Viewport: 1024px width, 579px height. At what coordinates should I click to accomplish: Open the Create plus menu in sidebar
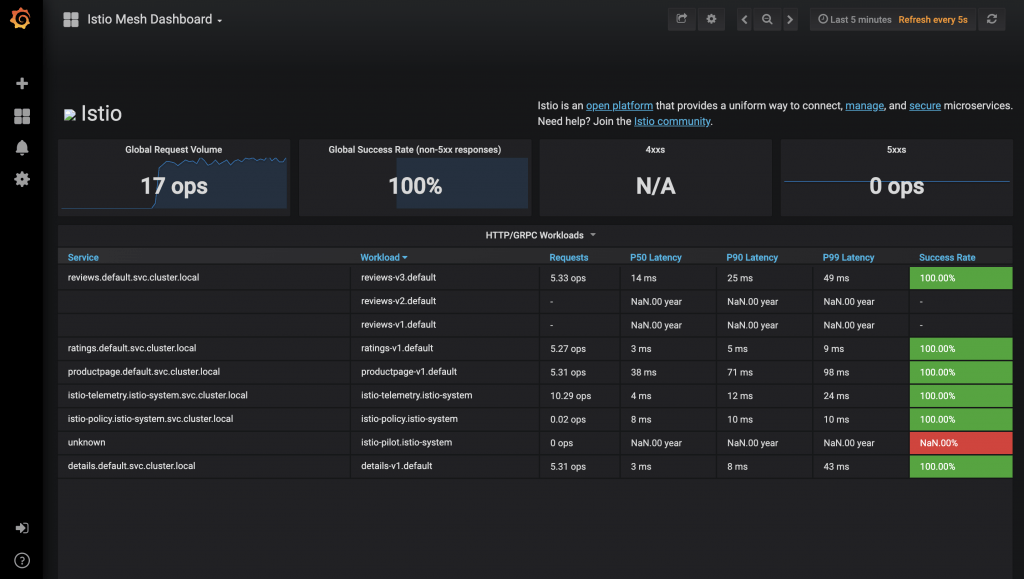click(x=22, y=84)
